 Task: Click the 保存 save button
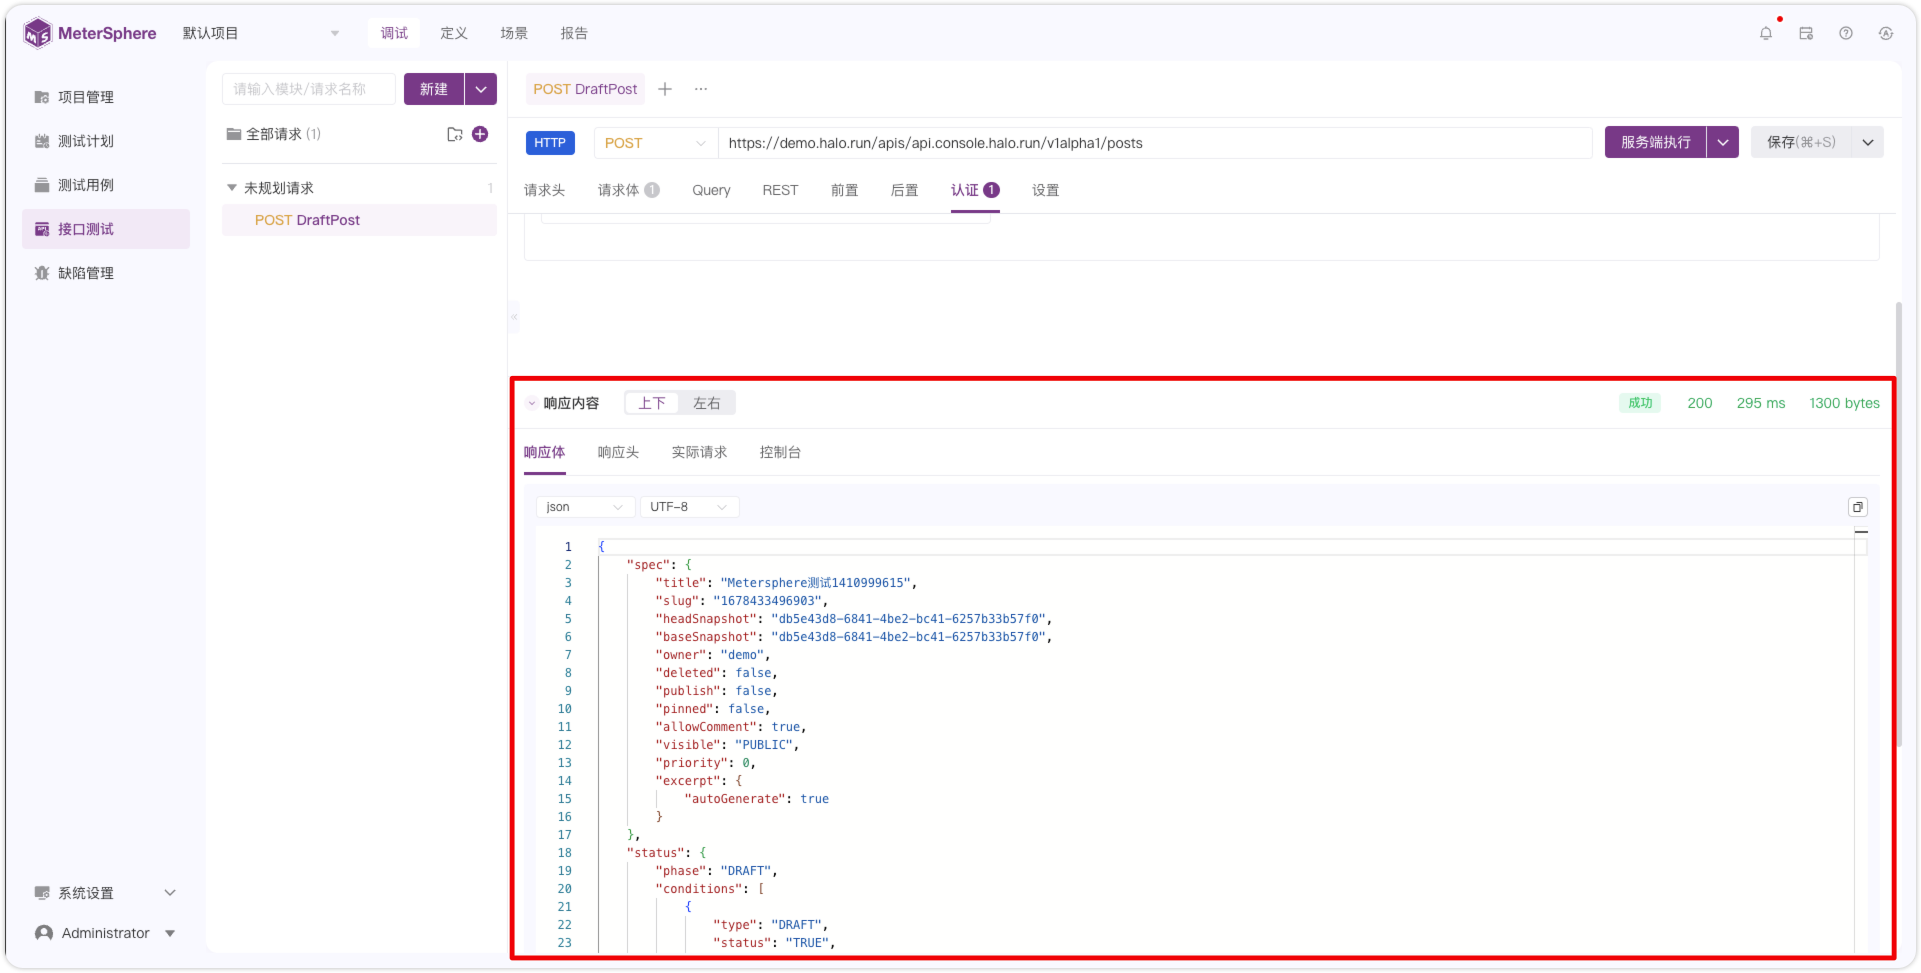tap(1801, 143)
